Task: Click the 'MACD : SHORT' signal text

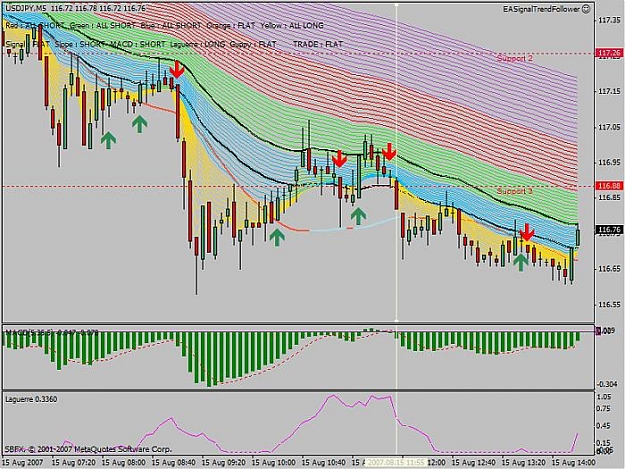Action: pos(138,44)
